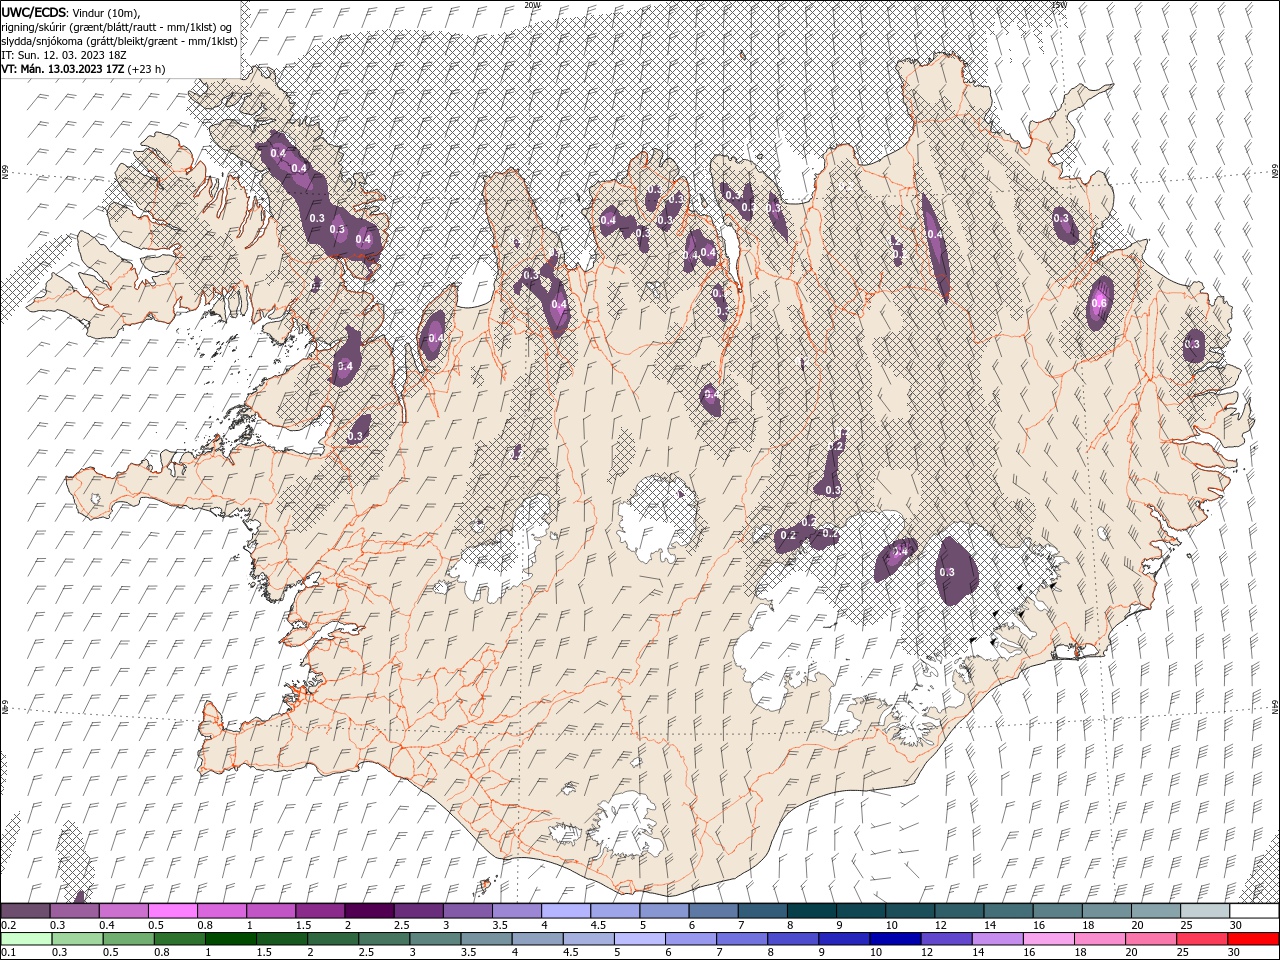This screenshot has width=1280, height=960.
Task: Click the lilac 14–16 rain legend swatch
Action: tap(997, 938)
